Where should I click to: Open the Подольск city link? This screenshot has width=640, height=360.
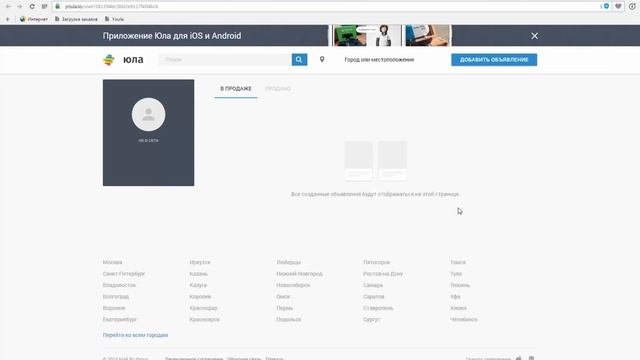pos(289,319)
